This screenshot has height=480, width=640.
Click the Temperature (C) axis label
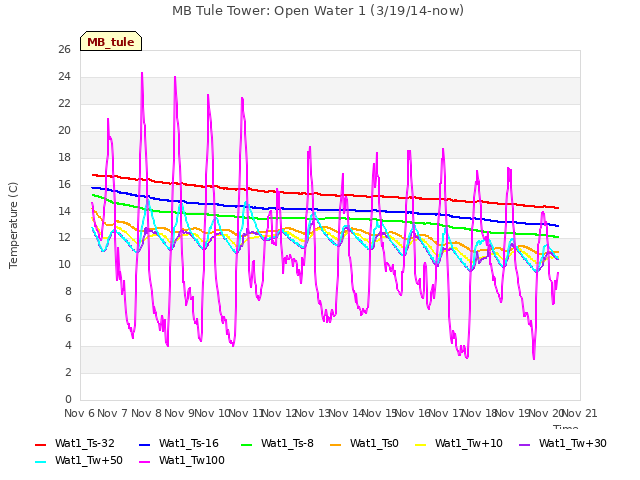pyautogui.click(x=13, y=225)
